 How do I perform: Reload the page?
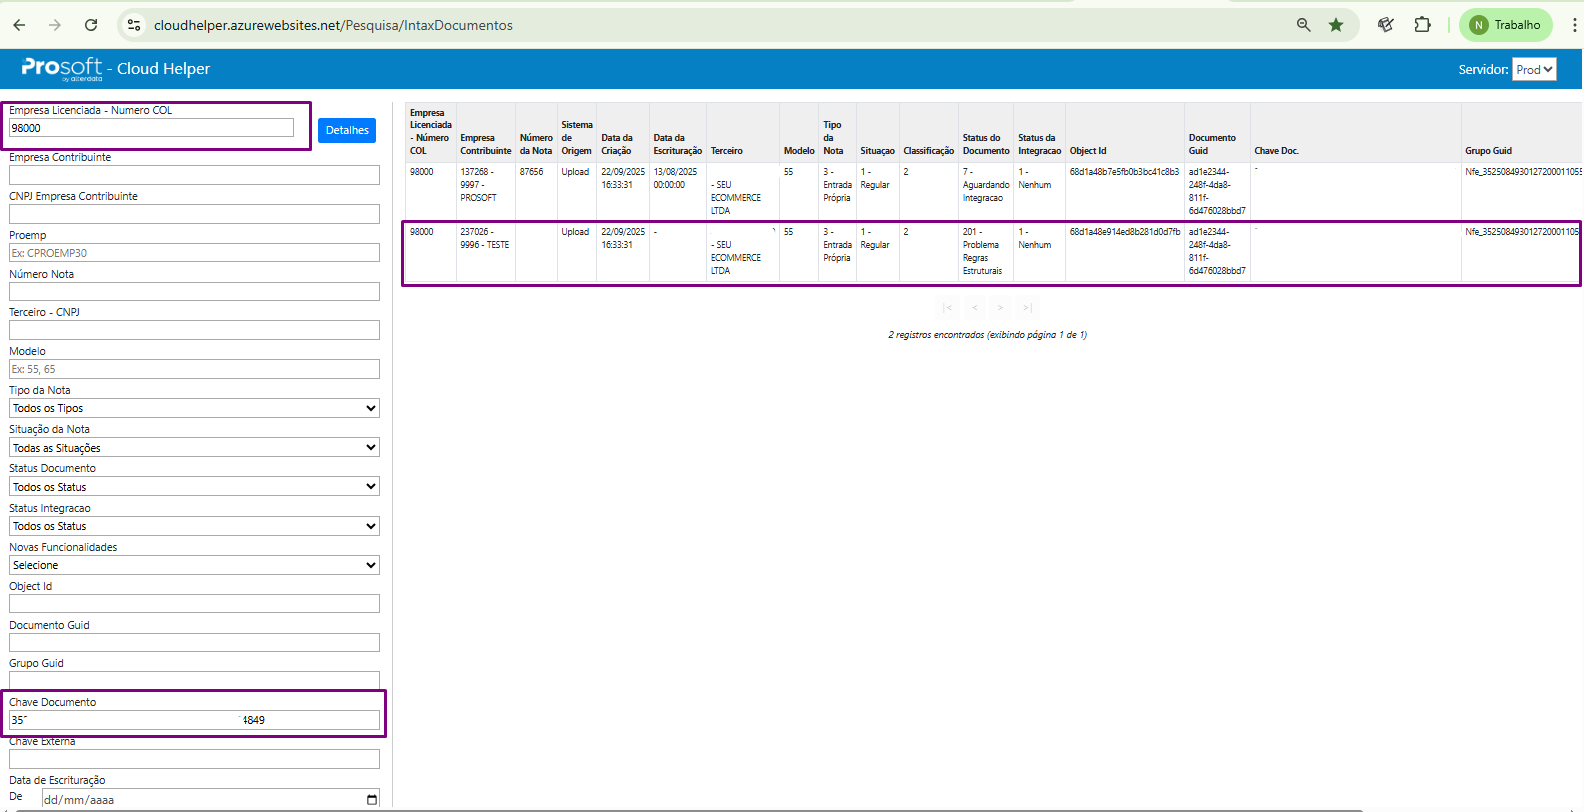pyautogui.click(x=91, y=25)
